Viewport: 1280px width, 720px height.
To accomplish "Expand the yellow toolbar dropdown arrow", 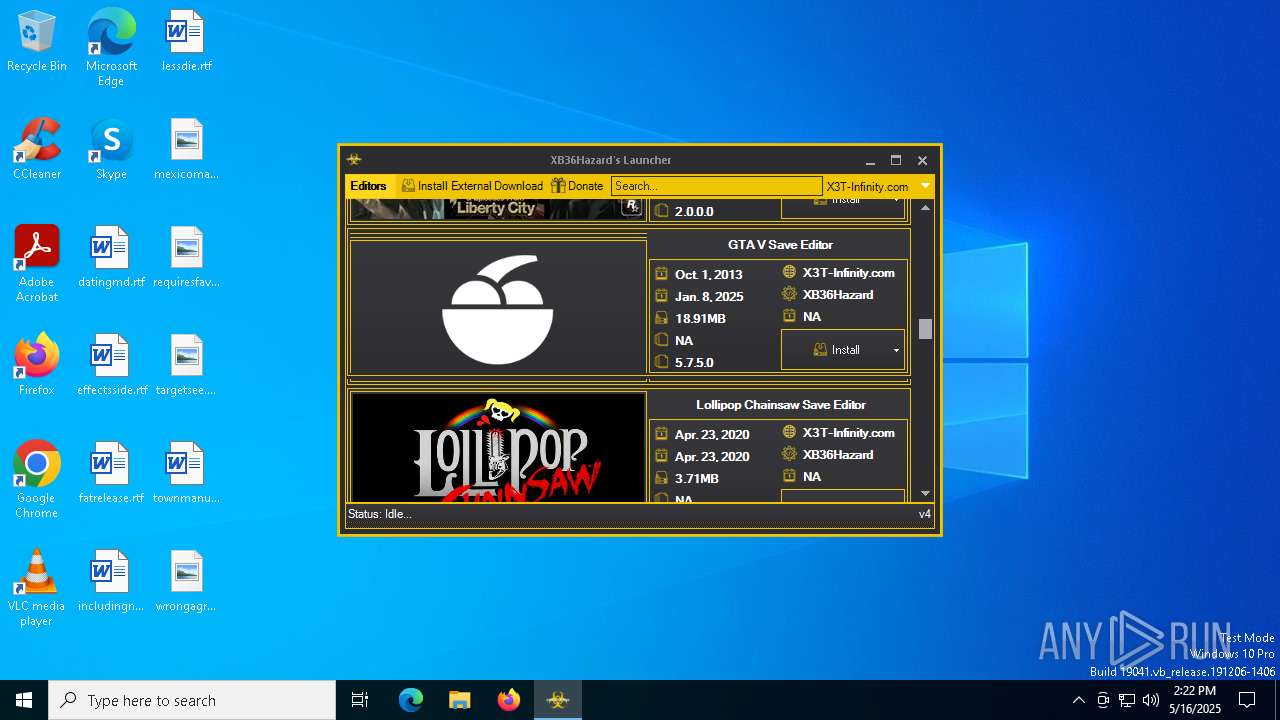I will pyautogui.click(x=925, y=186).
